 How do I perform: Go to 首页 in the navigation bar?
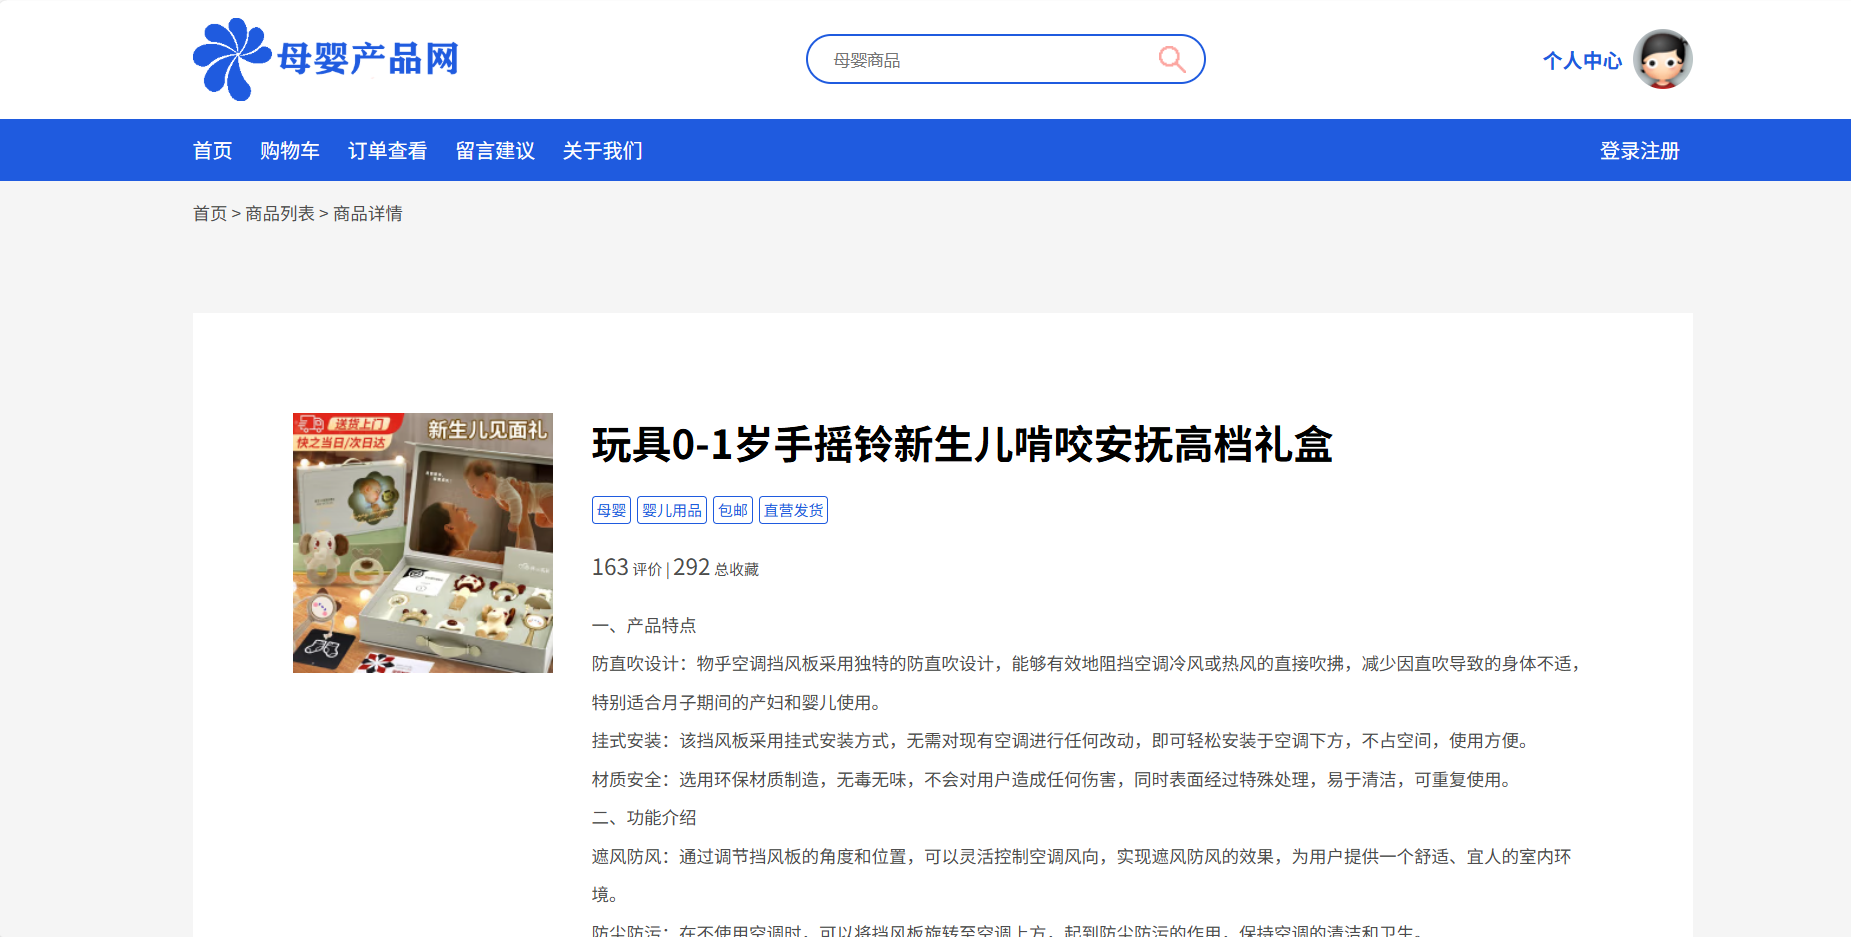click(212, 151)
